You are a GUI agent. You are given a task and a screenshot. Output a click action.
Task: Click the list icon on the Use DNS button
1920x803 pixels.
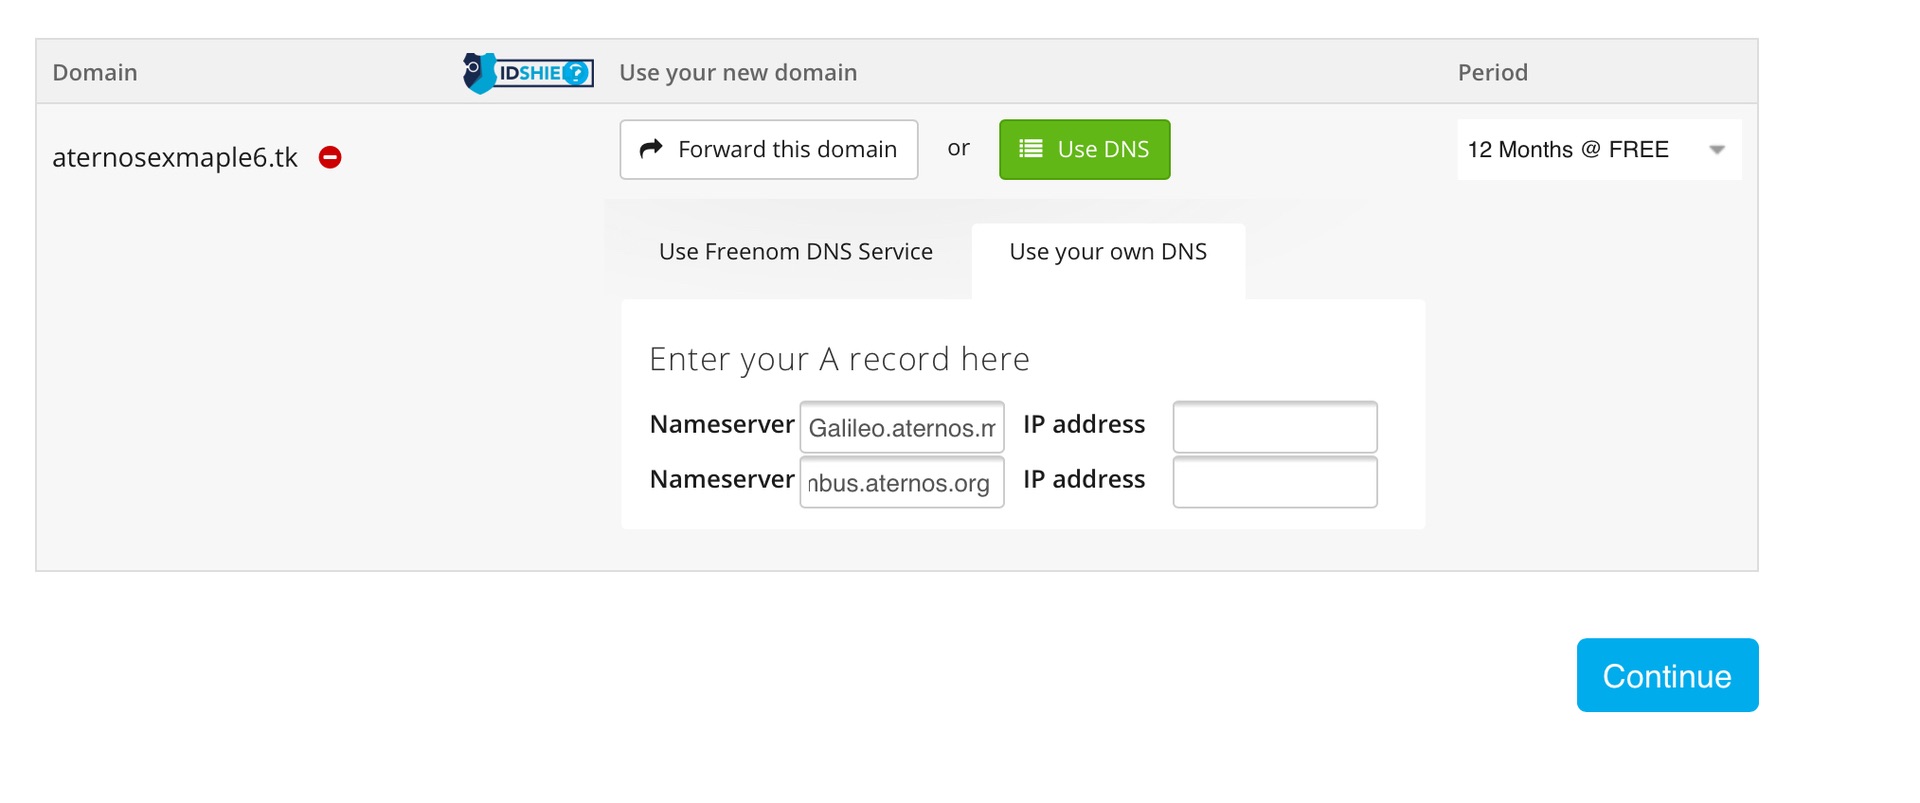coord(1030,149)
